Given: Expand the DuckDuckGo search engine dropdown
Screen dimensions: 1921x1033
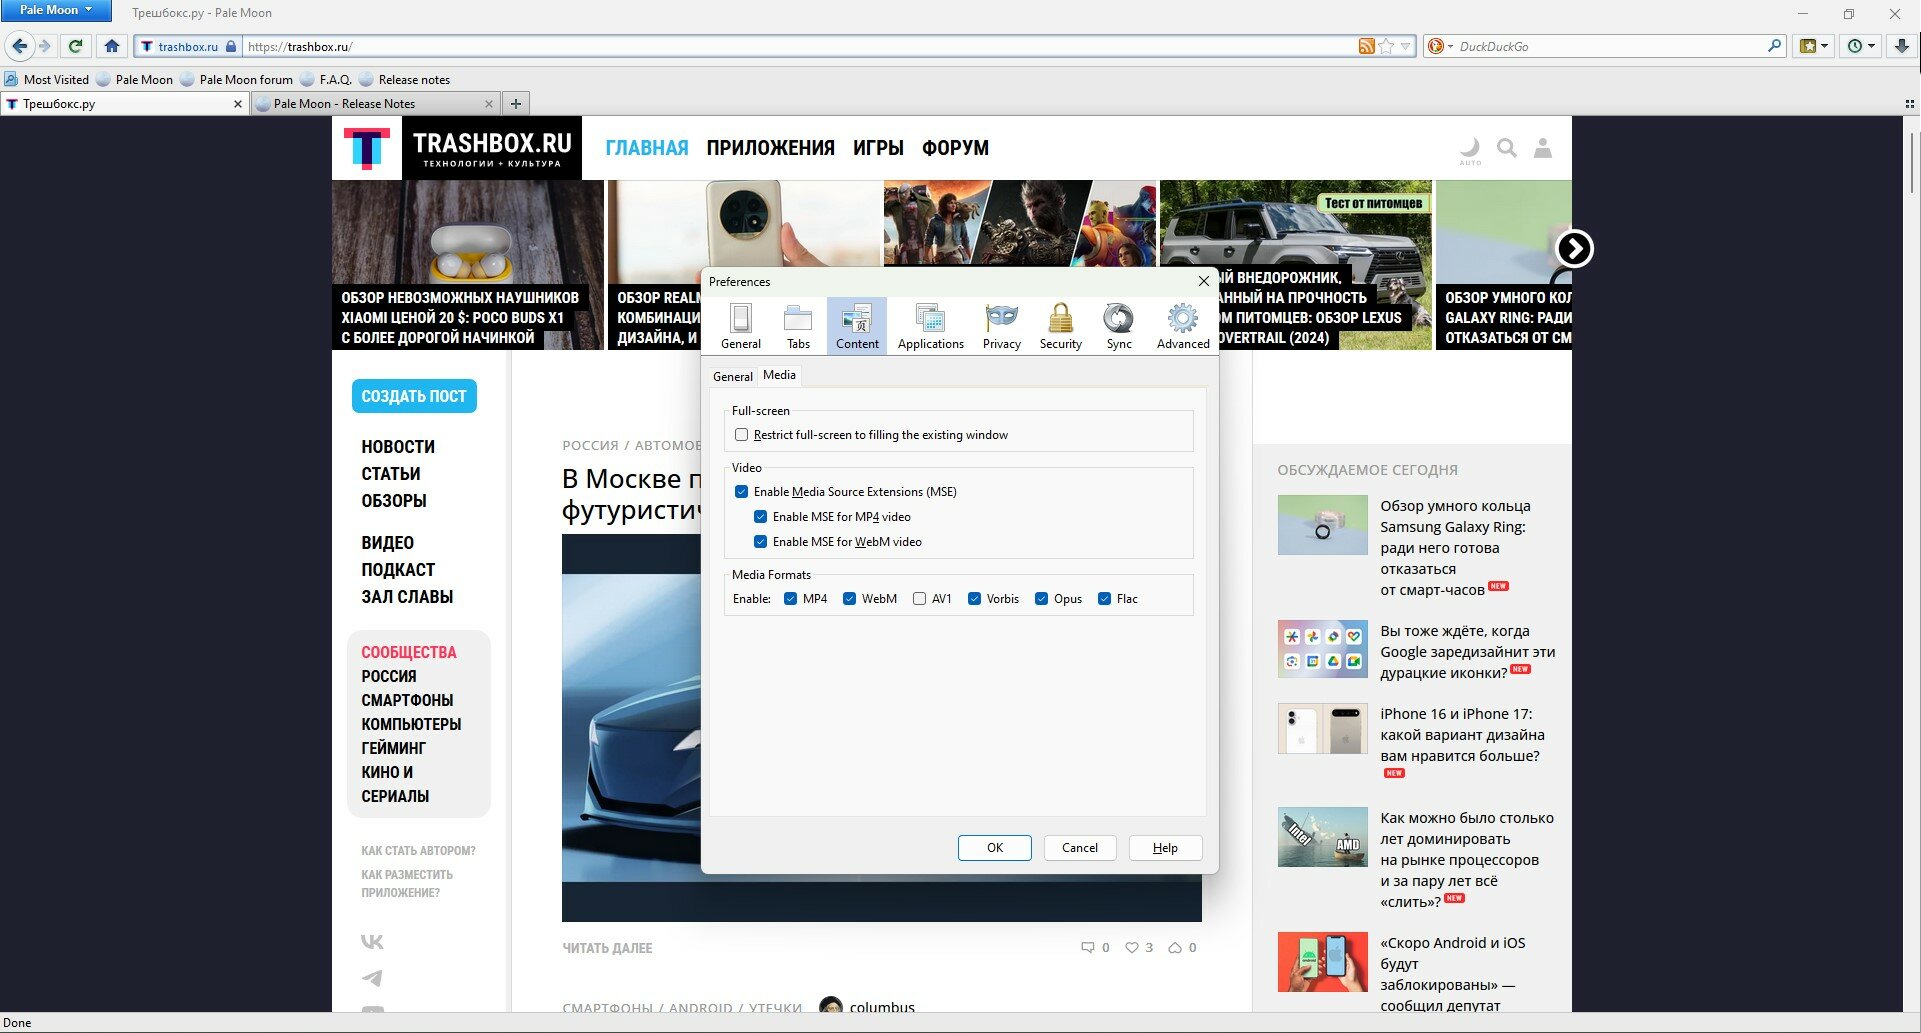Looking at the screenshot, I should pyautogui.click(x=1441, y=46).
